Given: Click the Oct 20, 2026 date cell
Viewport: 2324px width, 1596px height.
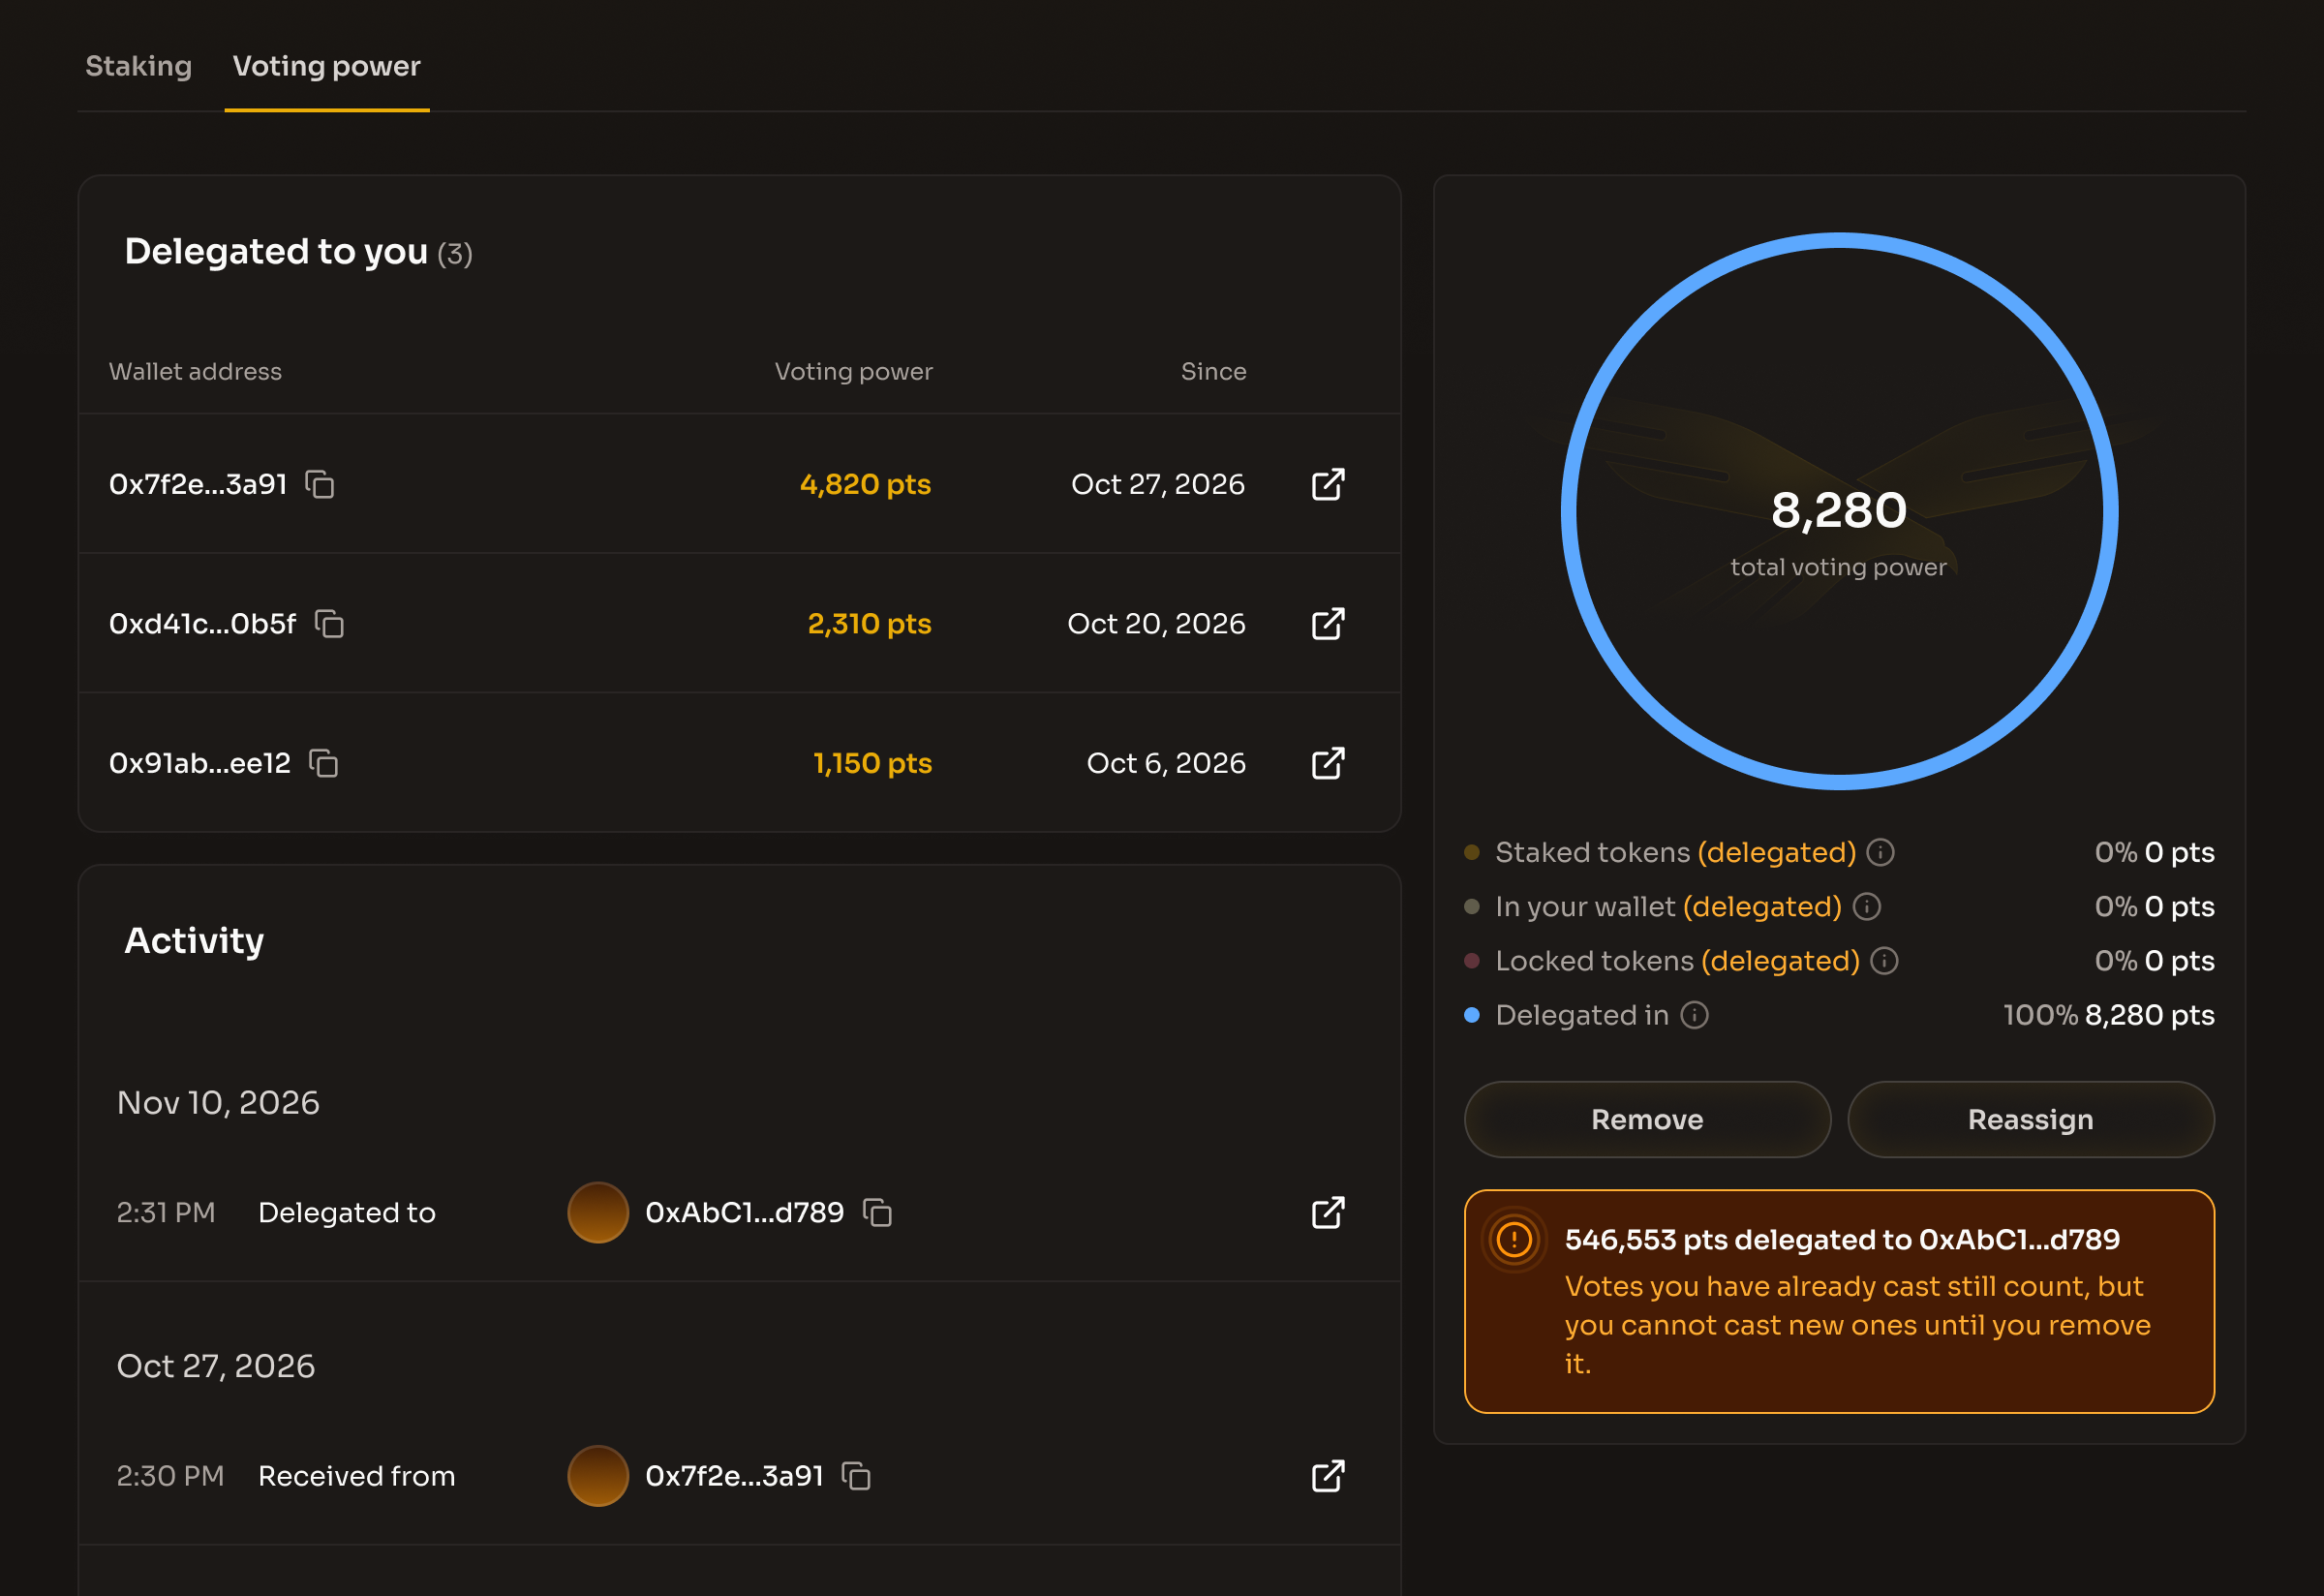Looking at the screenshot, I should click(1156, 624).
